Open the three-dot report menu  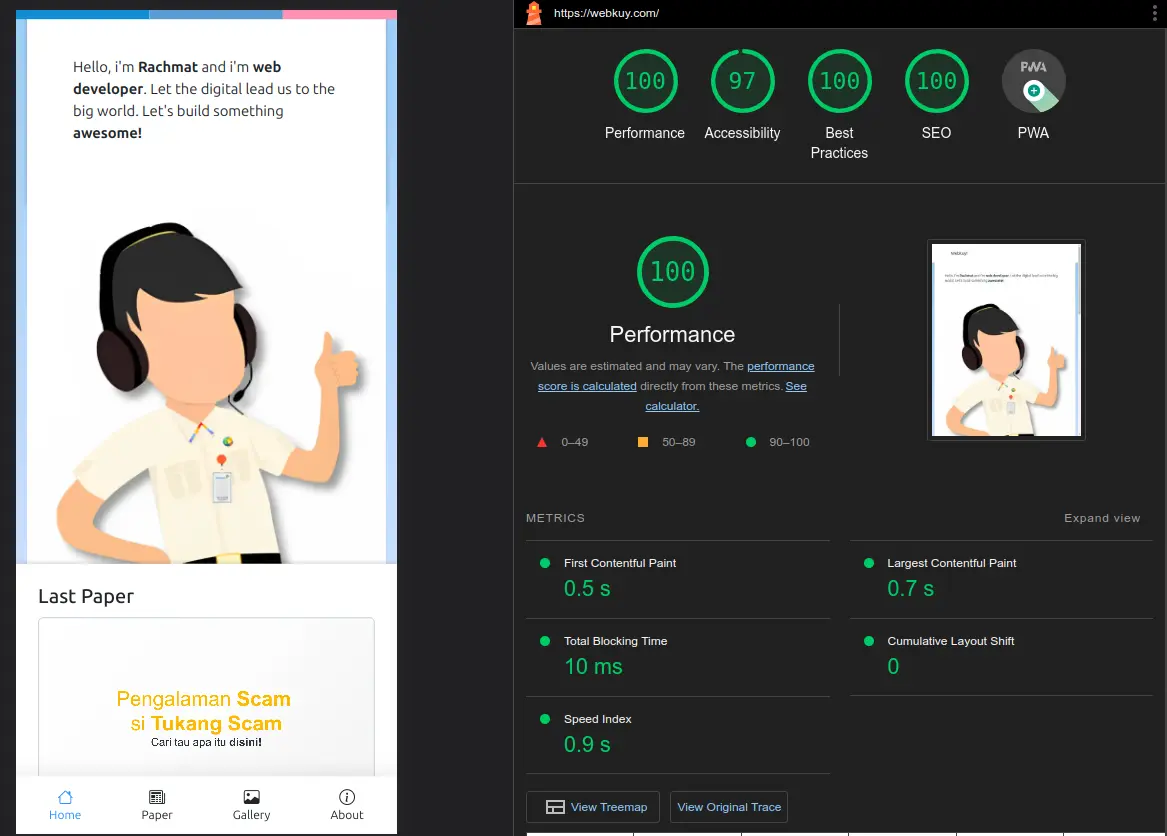pos(1153,13)
